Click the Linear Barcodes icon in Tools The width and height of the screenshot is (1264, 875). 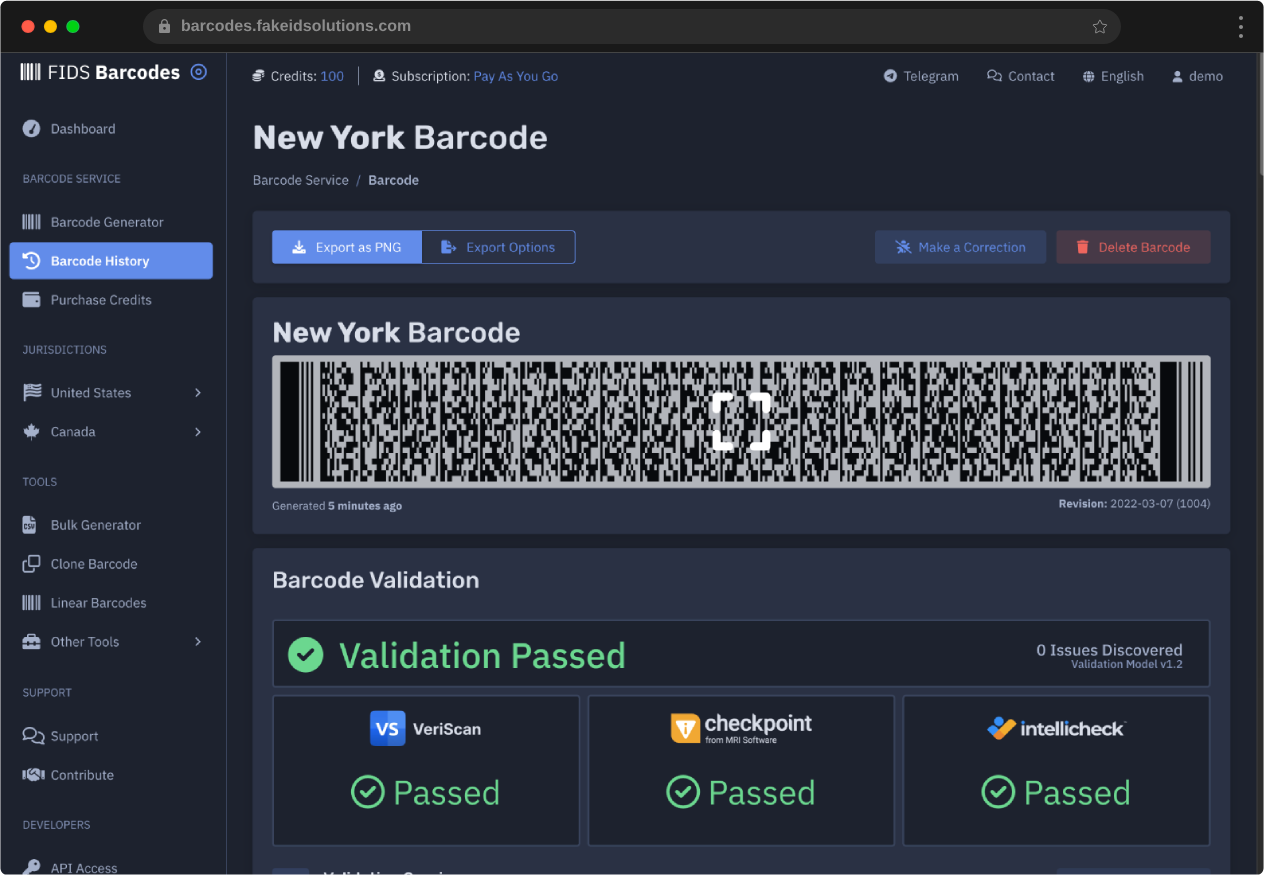click(x=32, y=603)
